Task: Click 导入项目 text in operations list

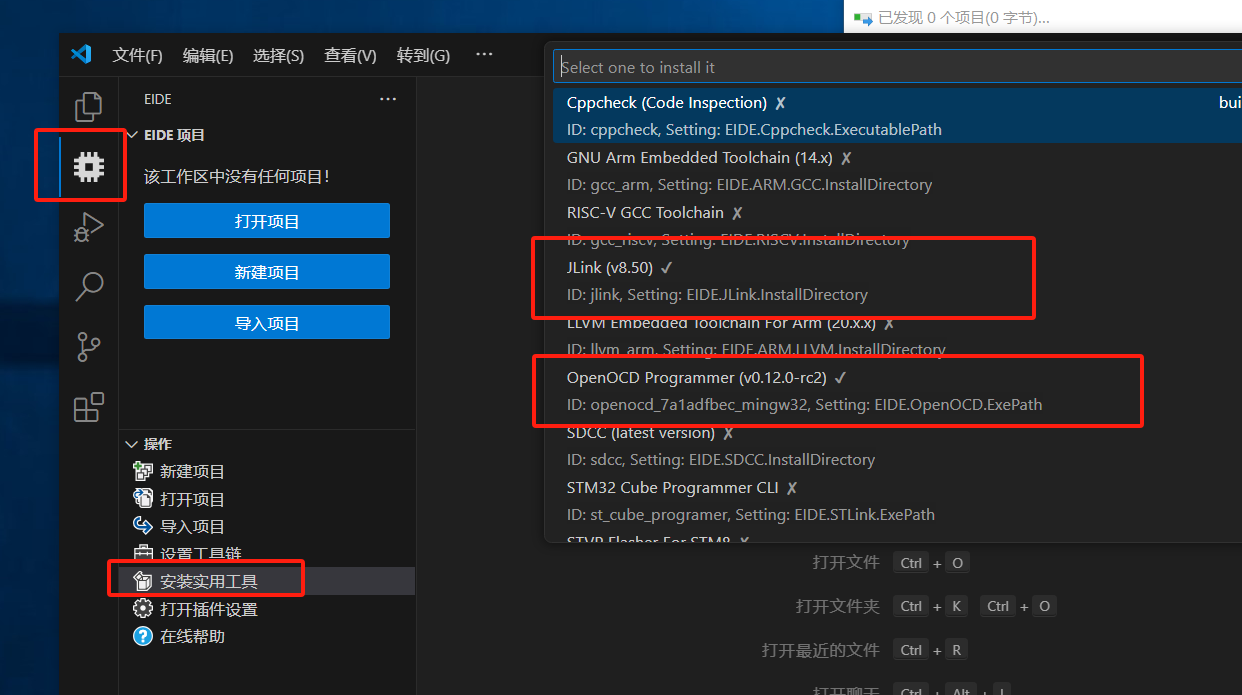Action: 192,526
